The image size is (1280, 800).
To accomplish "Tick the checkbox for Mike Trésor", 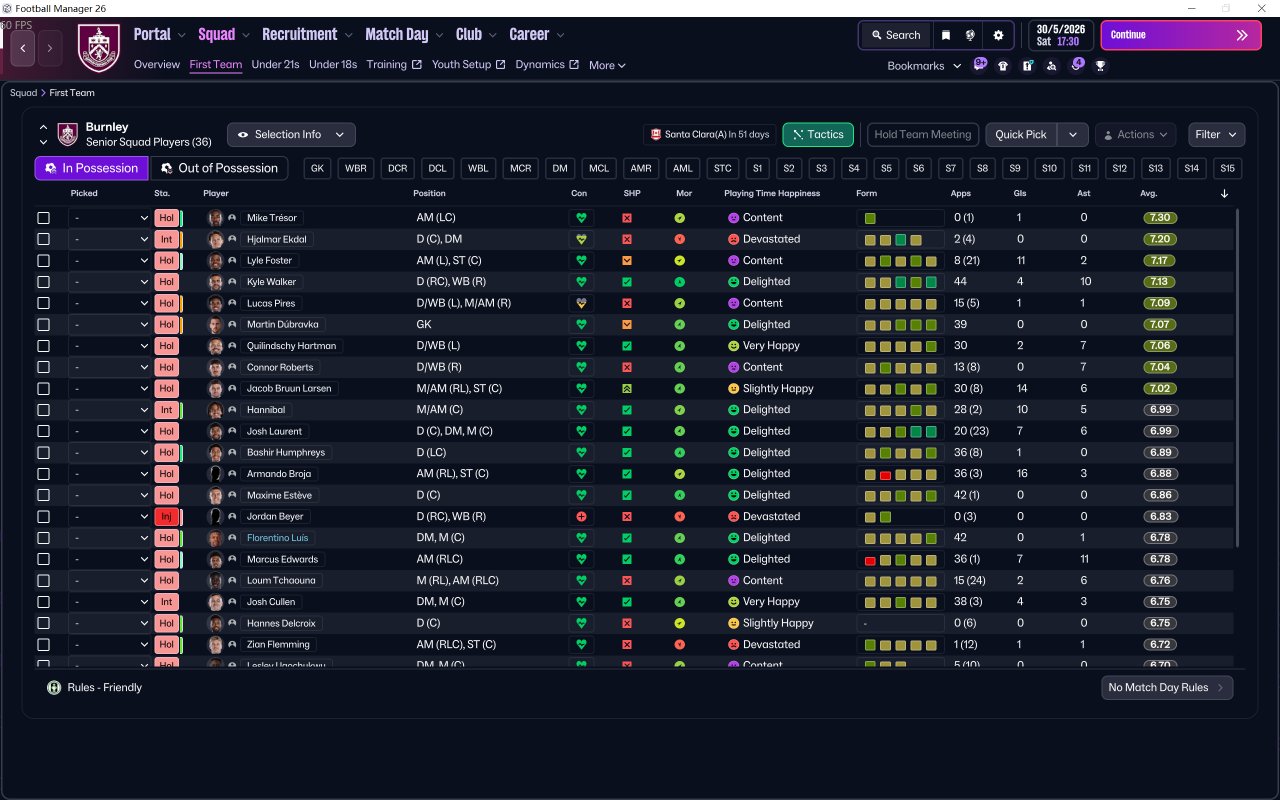I will point(43,218).
